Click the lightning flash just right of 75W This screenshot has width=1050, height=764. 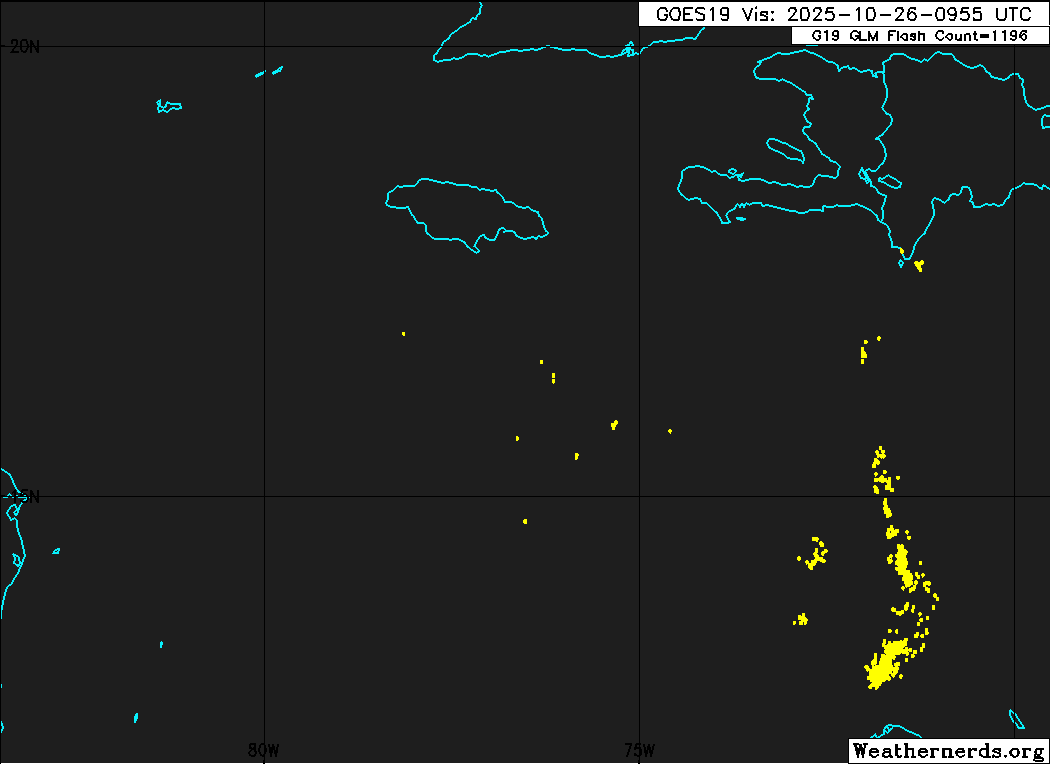669,431
